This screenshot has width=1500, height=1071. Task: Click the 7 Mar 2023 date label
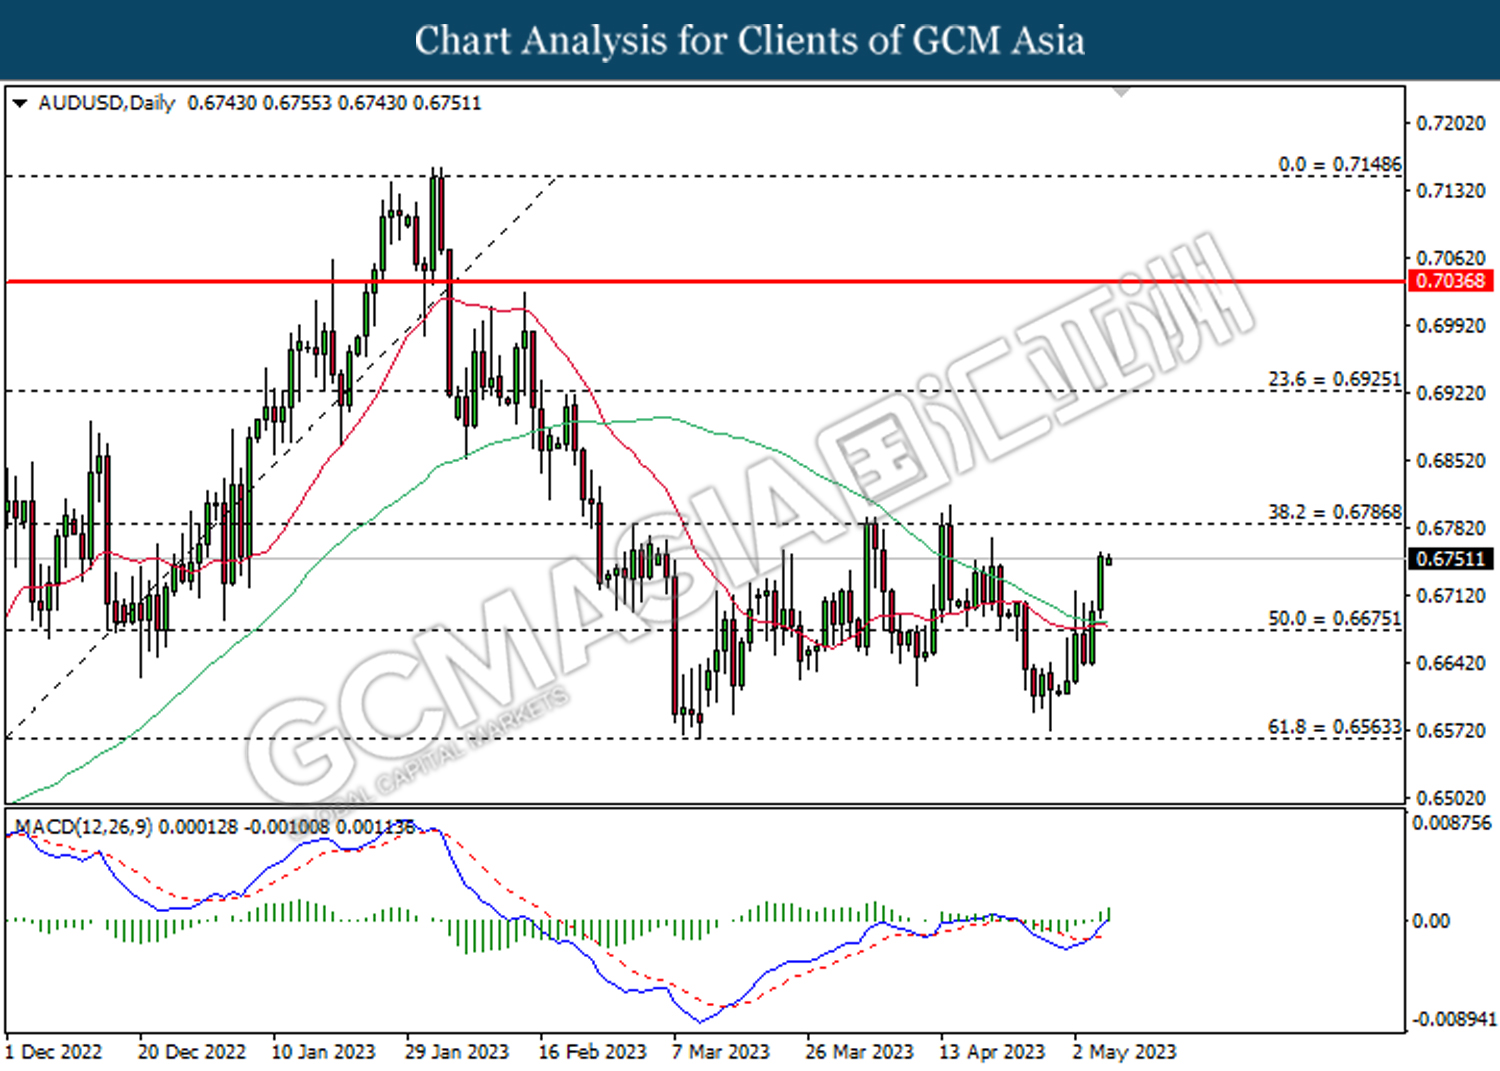click(x=721, y=1052)
